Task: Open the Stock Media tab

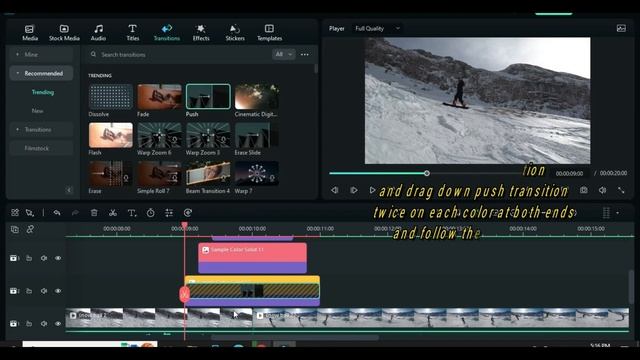Action: [64, 33]
